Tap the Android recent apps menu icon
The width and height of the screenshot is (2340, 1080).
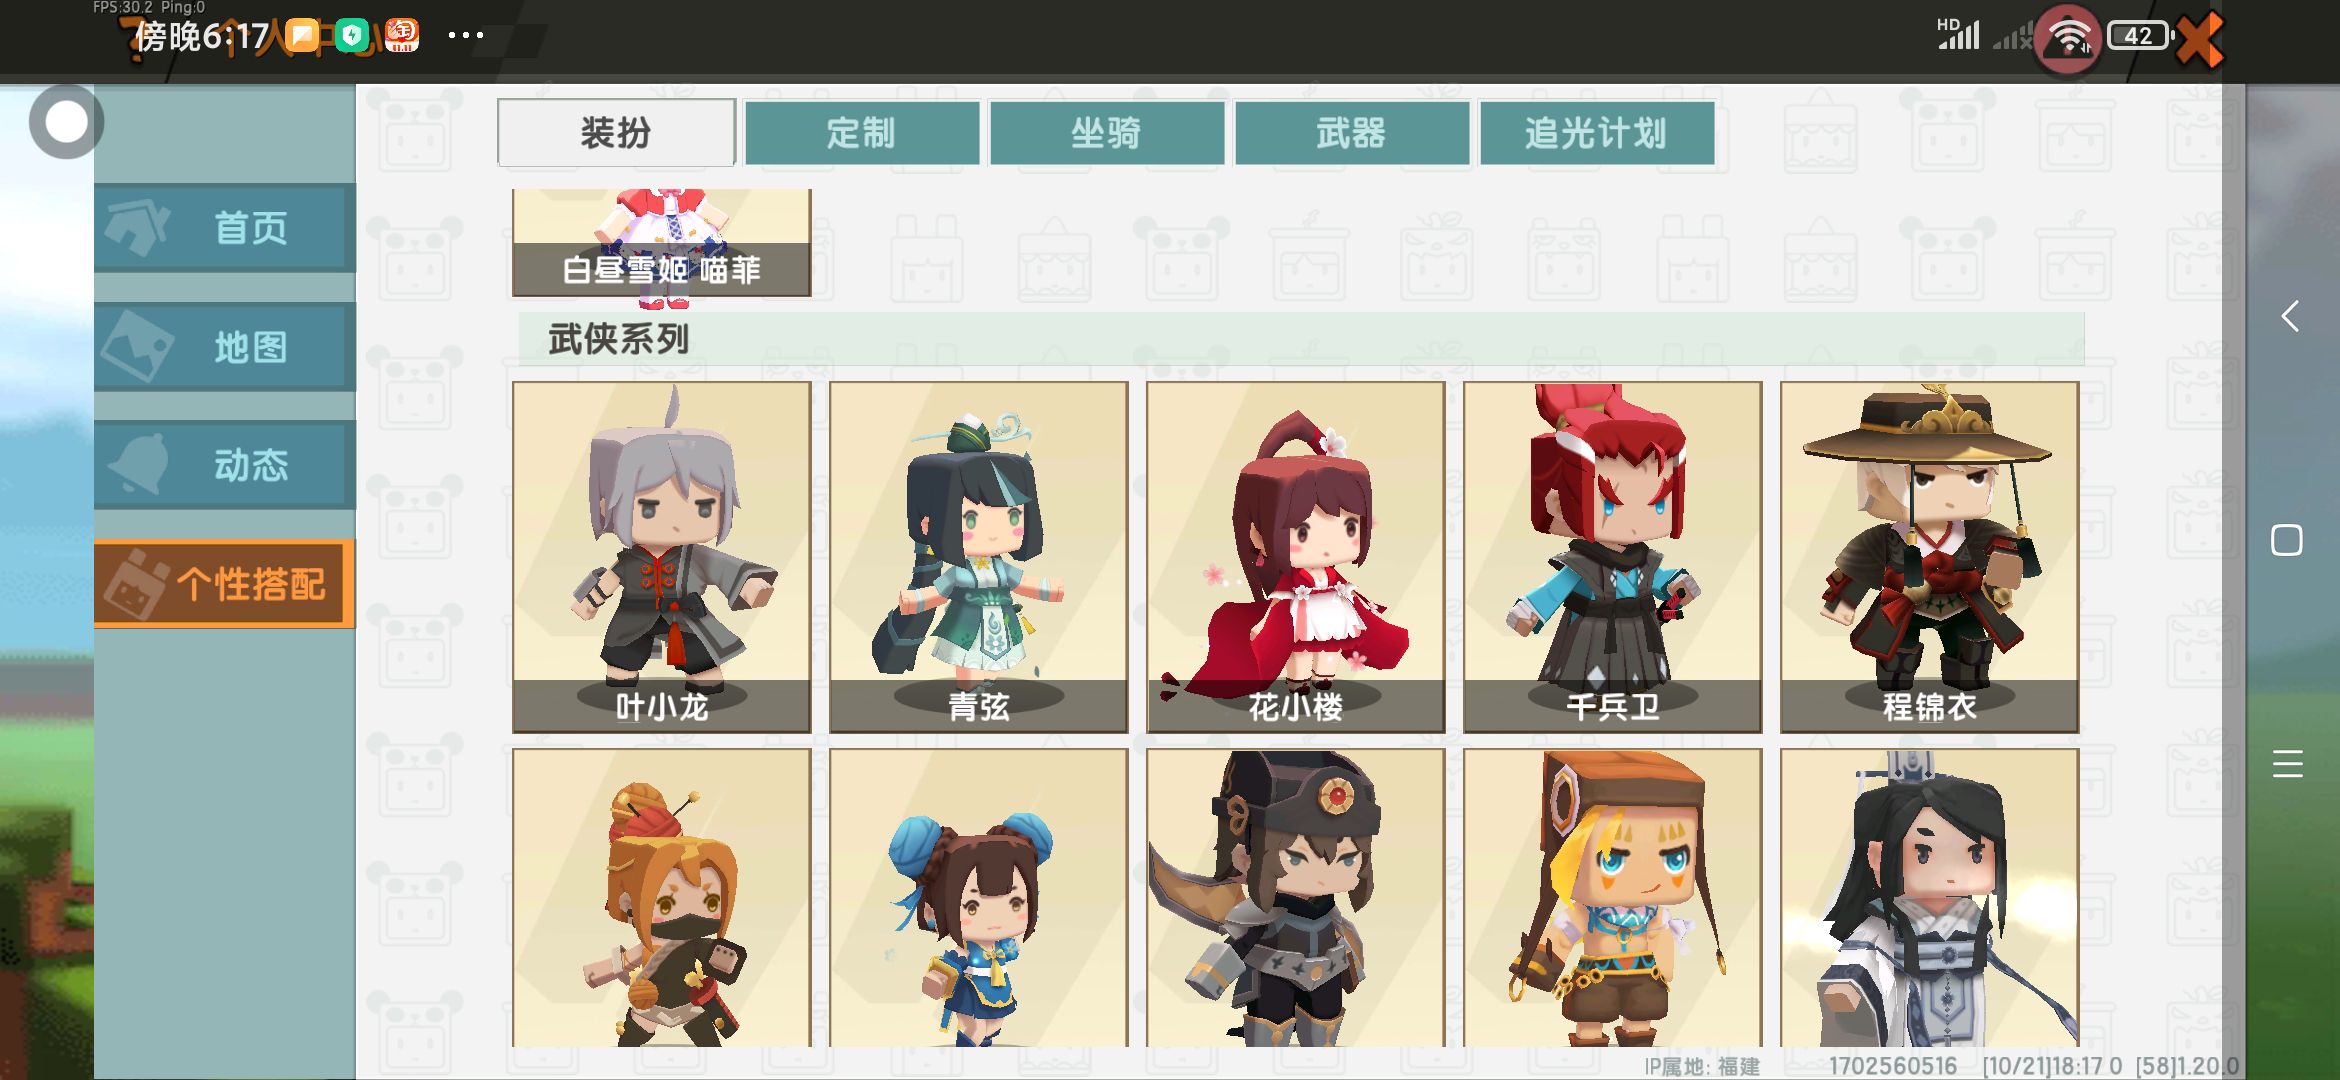click(2287, 764)
